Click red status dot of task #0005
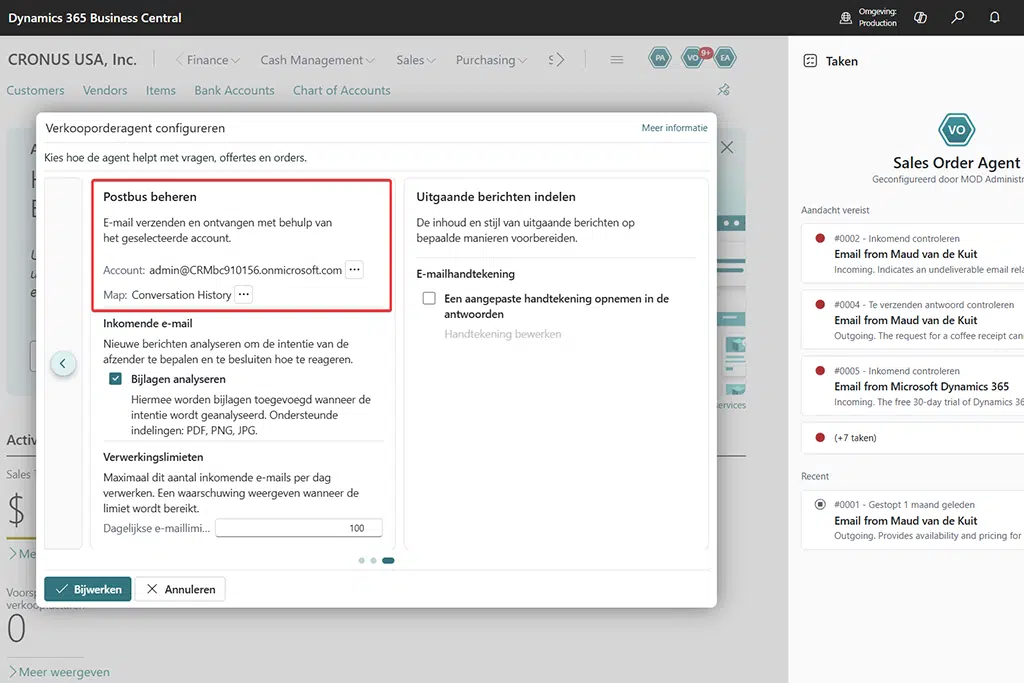Image resolution: width=1024 pixels, height=683 pixels. pos(820,370)
